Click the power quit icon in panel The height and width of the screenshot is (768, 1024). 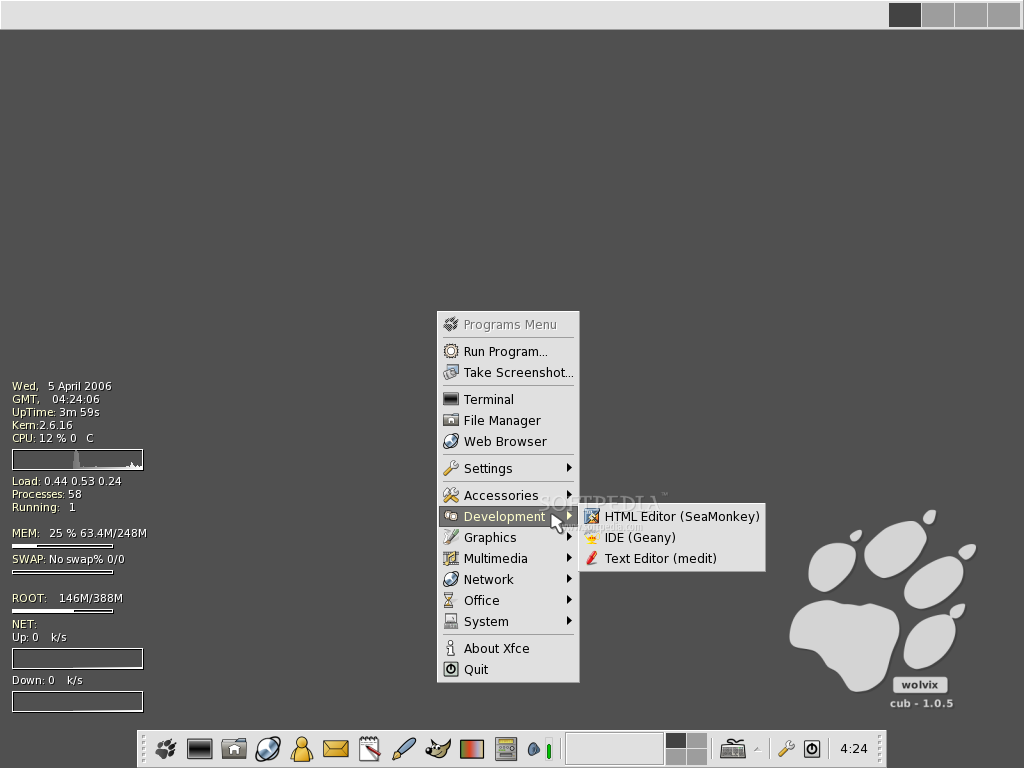[x=812, y=748]
